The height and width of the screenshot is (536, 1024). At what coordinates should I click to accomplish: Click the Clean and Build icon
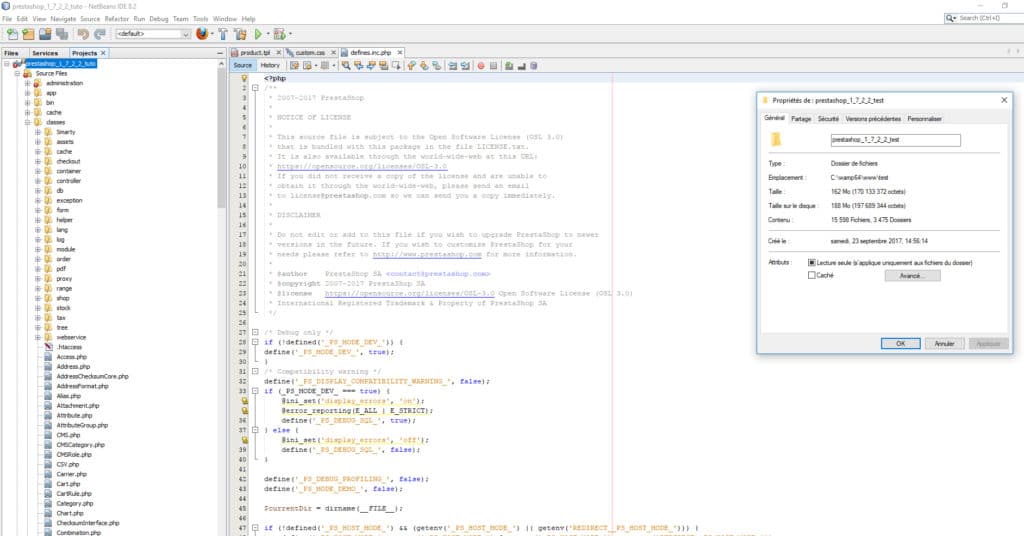tap(240, 34)
